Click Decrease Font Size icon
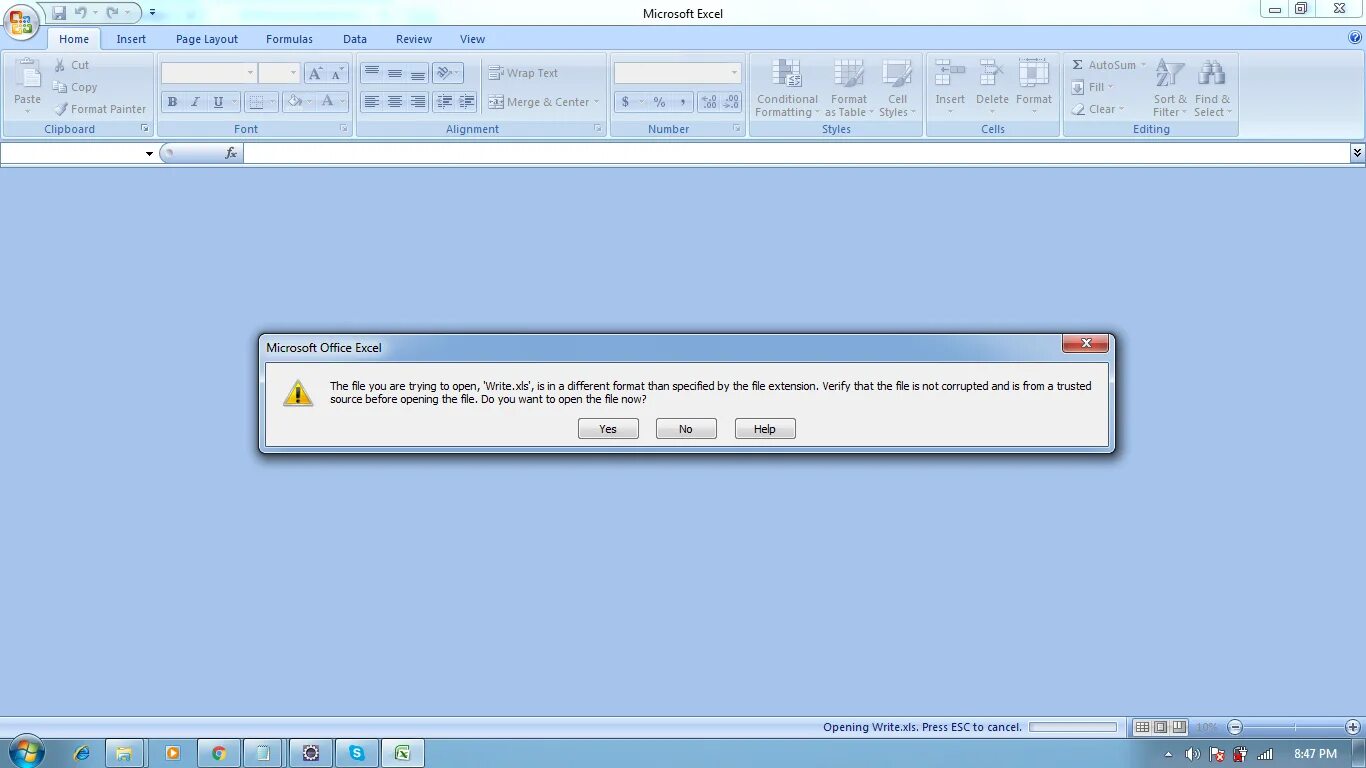The height and width of the screenshot is (768, 1366). [337, 73]
